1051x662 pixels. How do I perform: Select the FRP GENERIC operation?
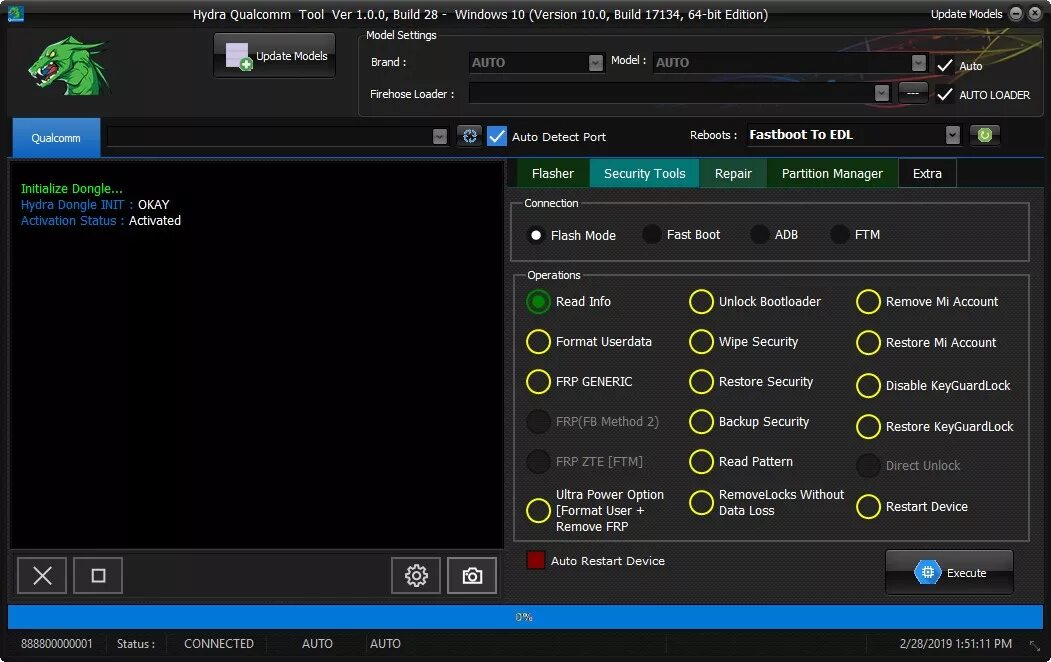538,382
